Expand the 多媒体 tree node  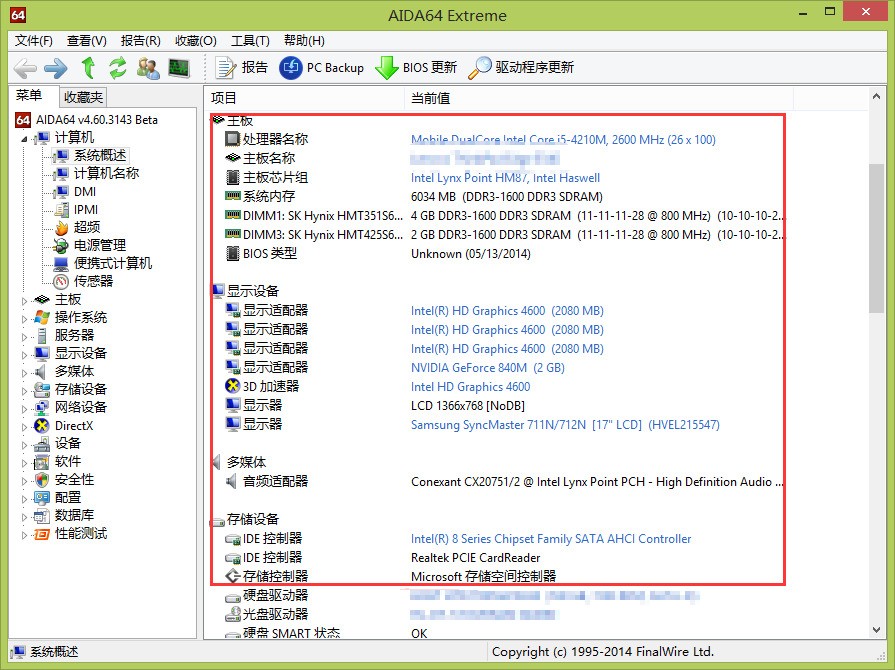point(25,372)
